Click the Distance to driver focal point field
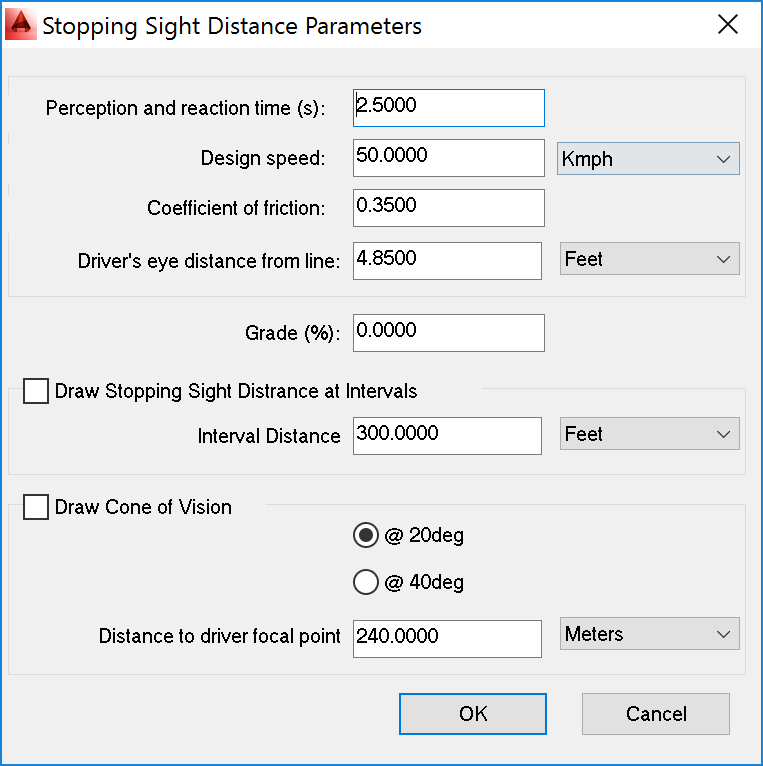This screenshot has width=763, height=766. coord(447,639)
